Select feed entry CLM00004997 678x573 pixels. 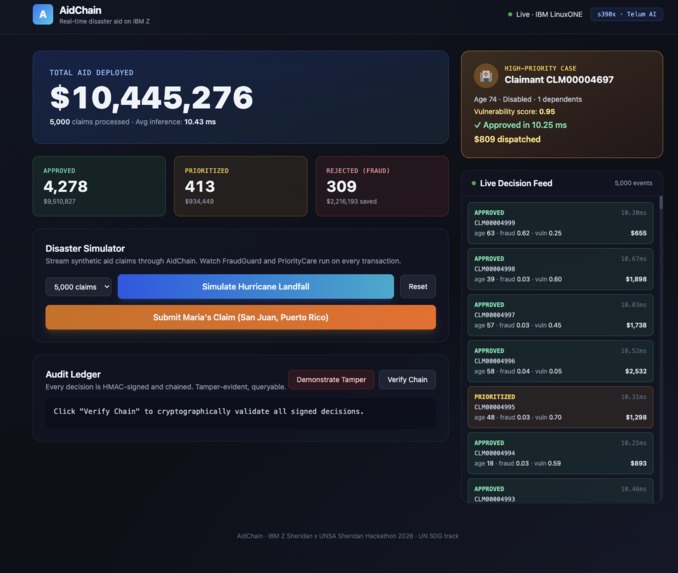[x=560, y=315]
